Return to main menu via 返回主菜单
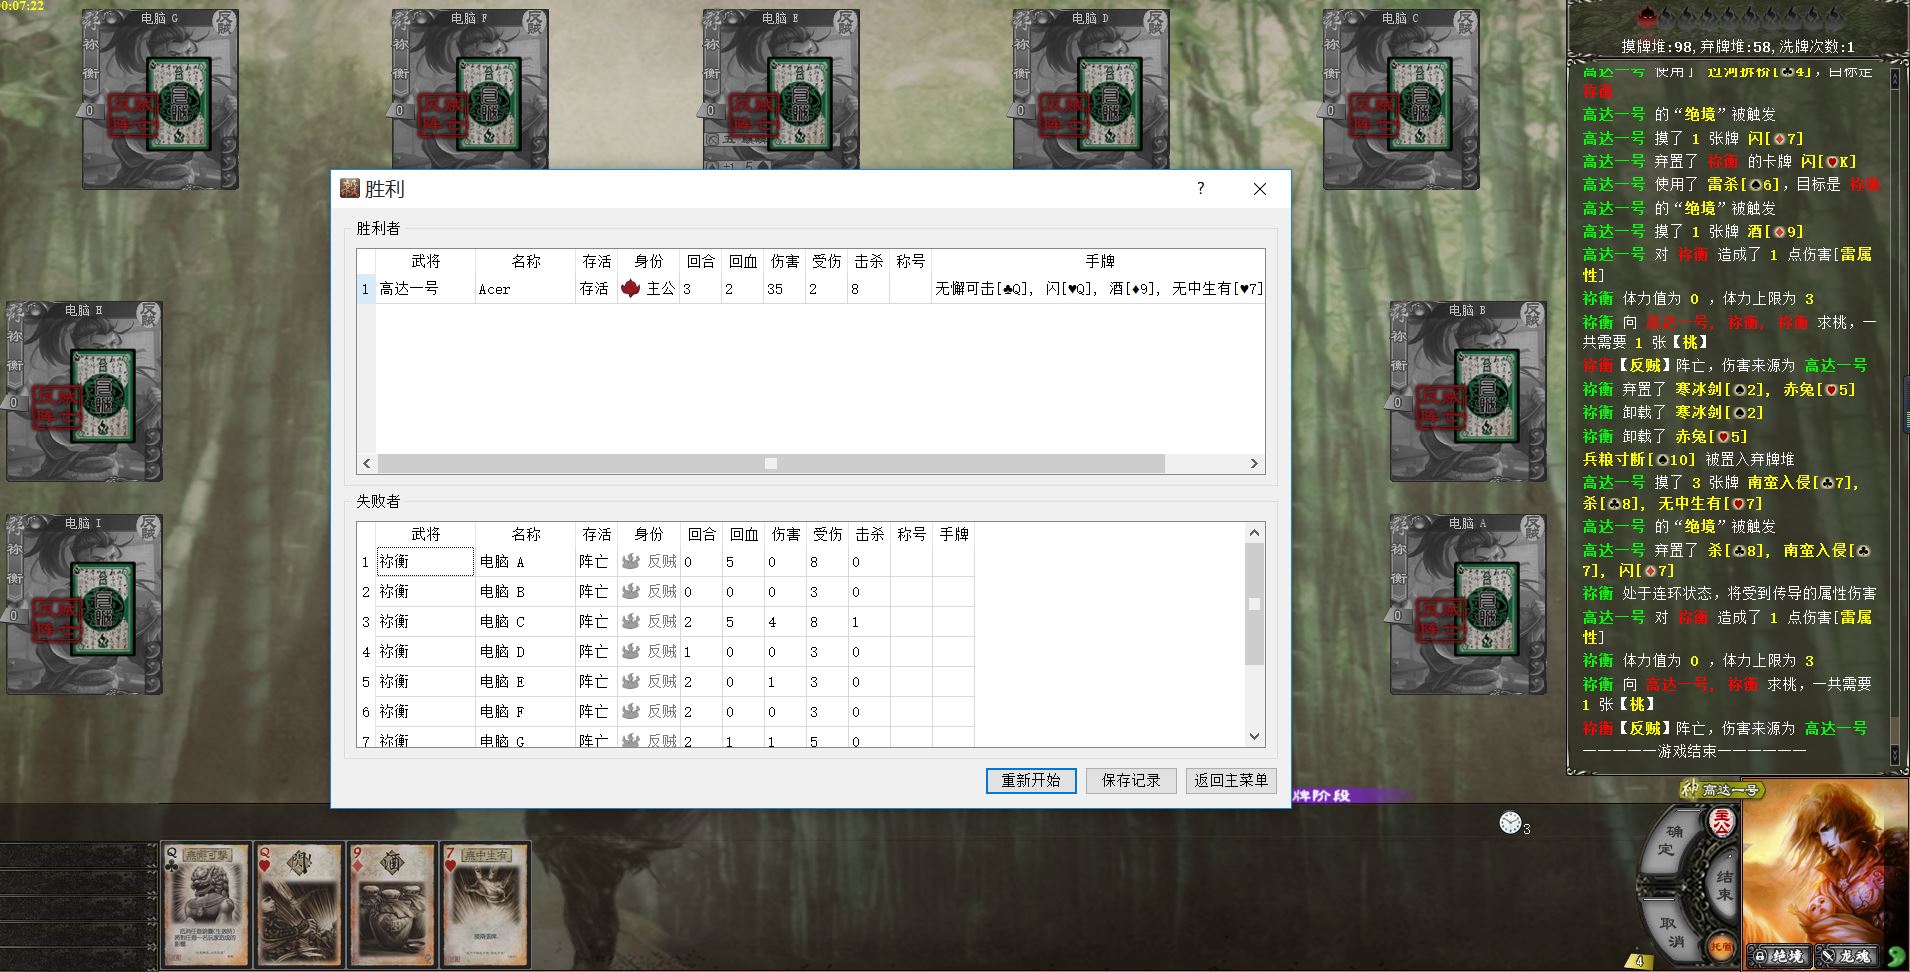The width and height of the screenshot is (1910, 972). pos(1231,780)
